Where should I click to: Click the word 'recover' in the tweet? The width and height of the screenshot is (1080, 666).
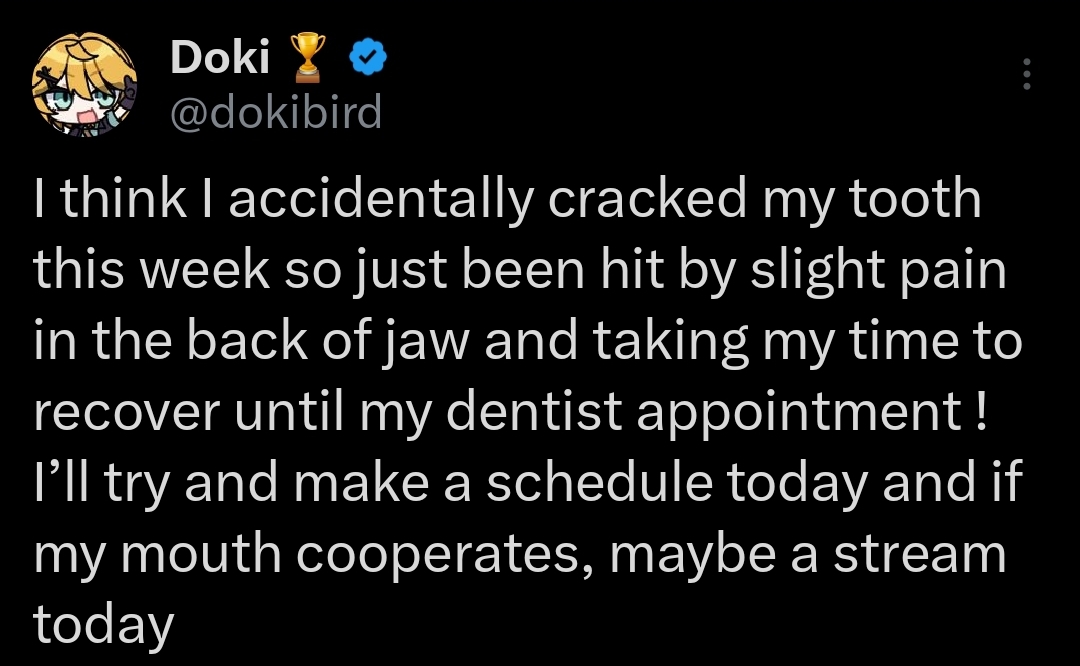127,413
